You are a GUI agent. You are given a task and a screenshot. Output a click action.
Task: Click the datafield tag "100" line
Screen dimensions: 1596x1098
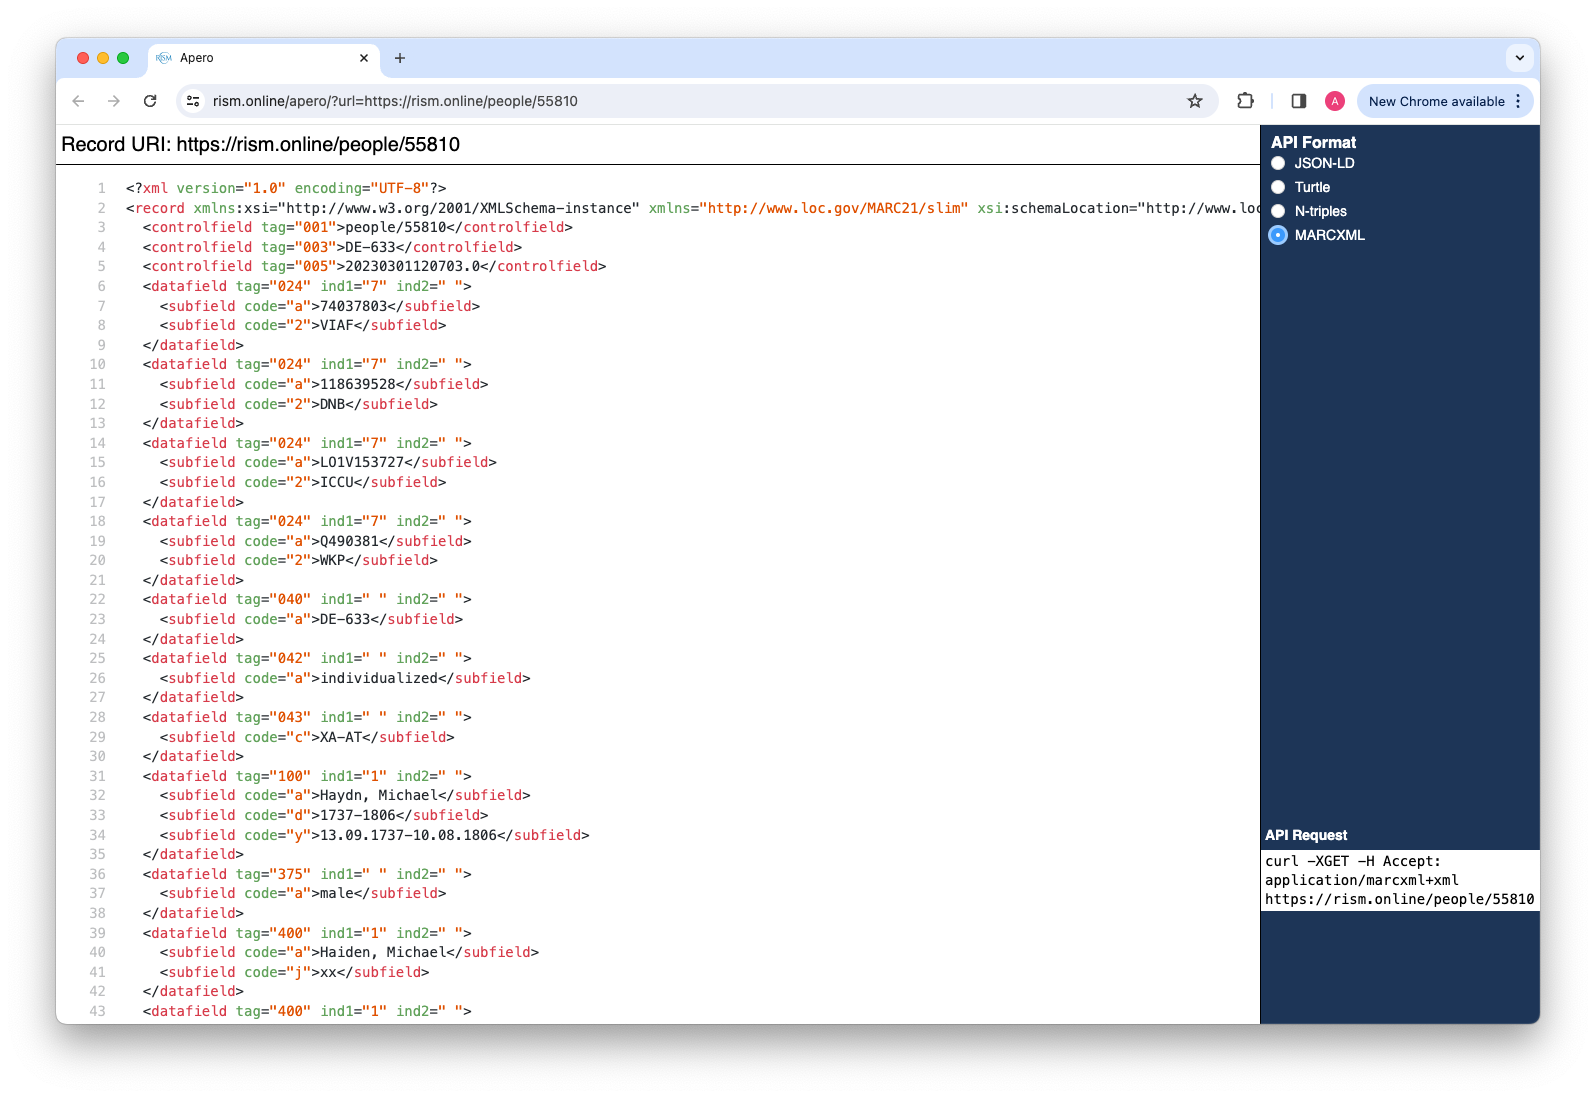(x=307, y=776)
